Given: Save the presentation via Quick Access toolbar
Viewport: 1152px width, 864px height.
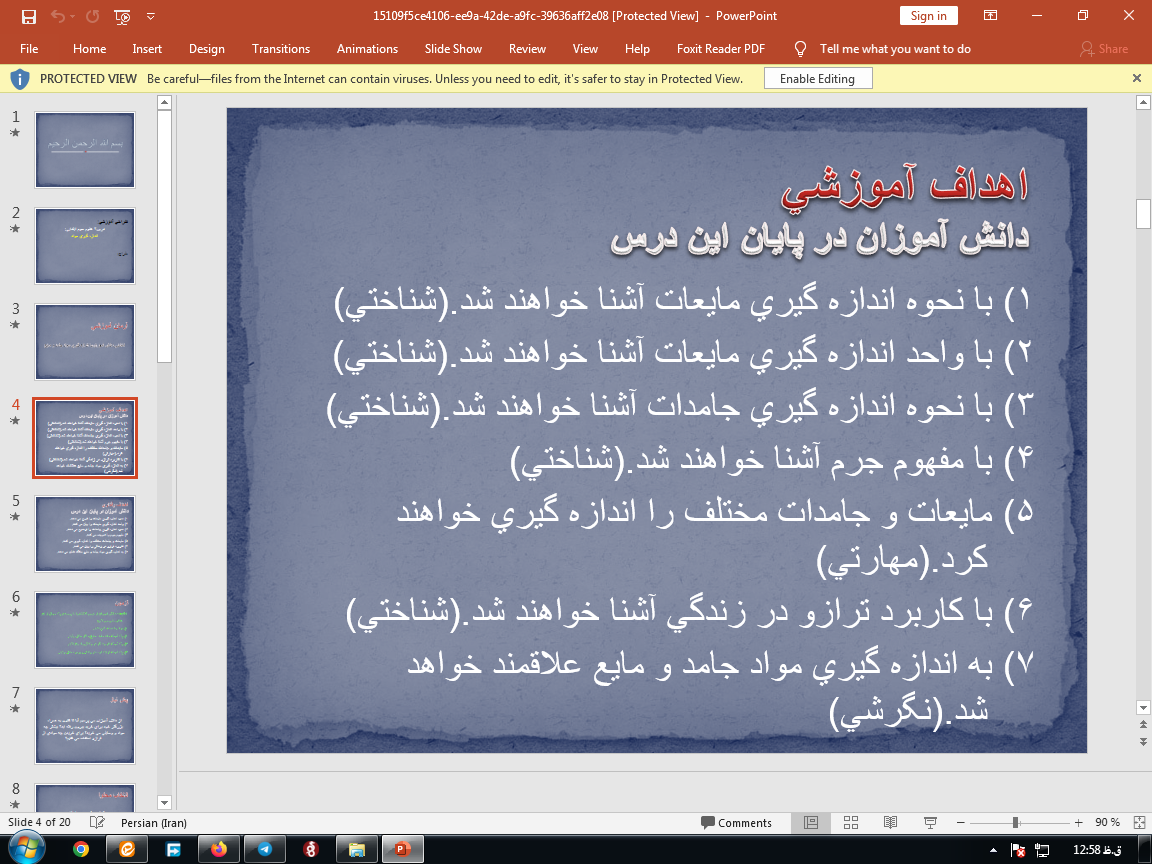Looking at the screenshot, I should 28,15.
